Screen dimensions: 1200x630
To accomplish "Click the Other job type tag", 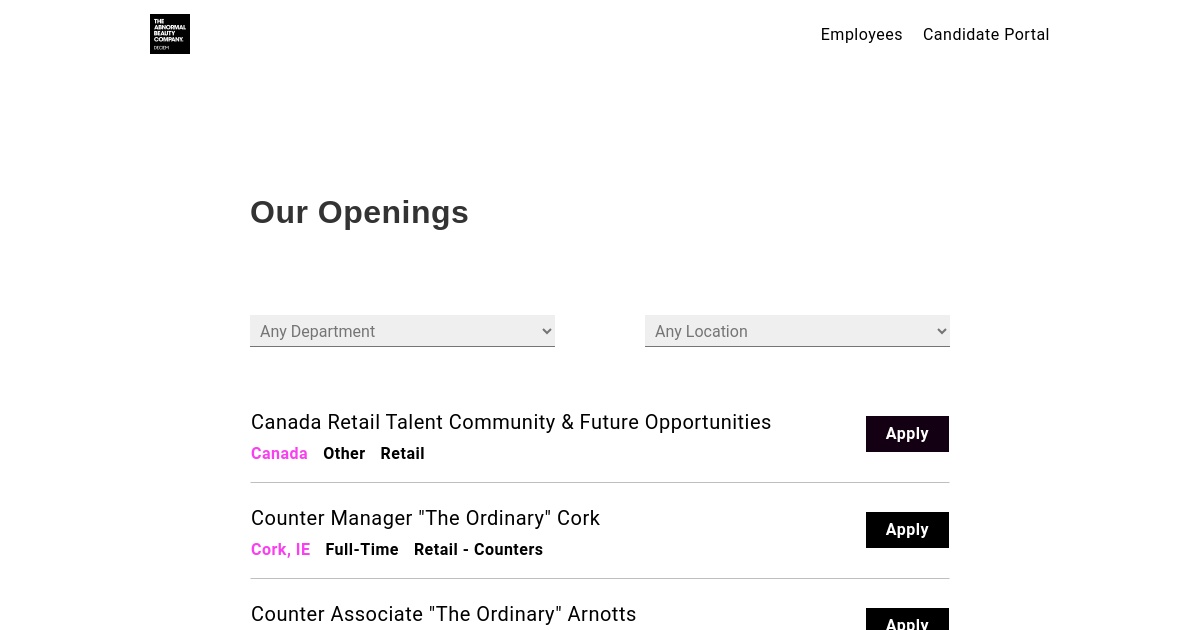I will 344,454.
